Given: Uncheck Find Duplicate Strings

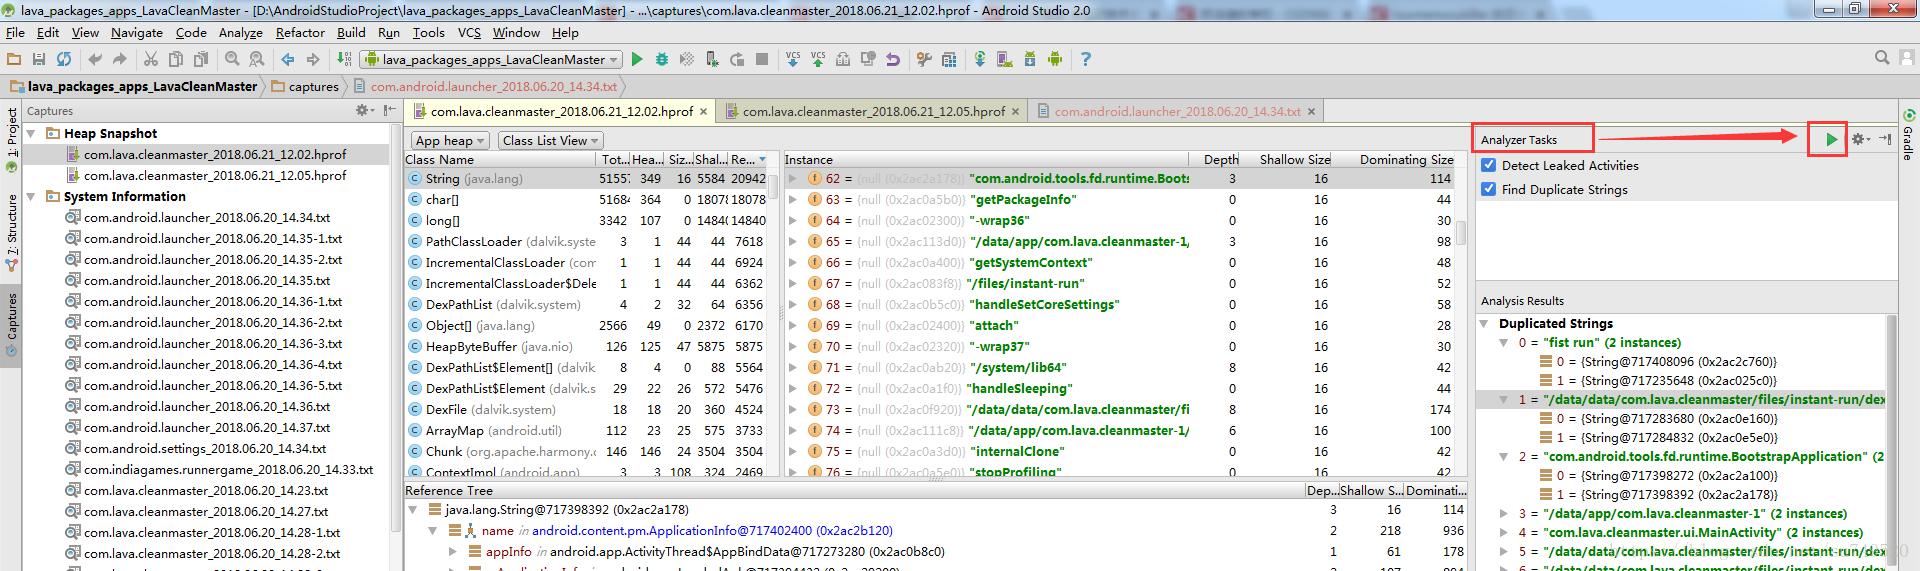Looking at the screenshot, I should (1489, 189).
